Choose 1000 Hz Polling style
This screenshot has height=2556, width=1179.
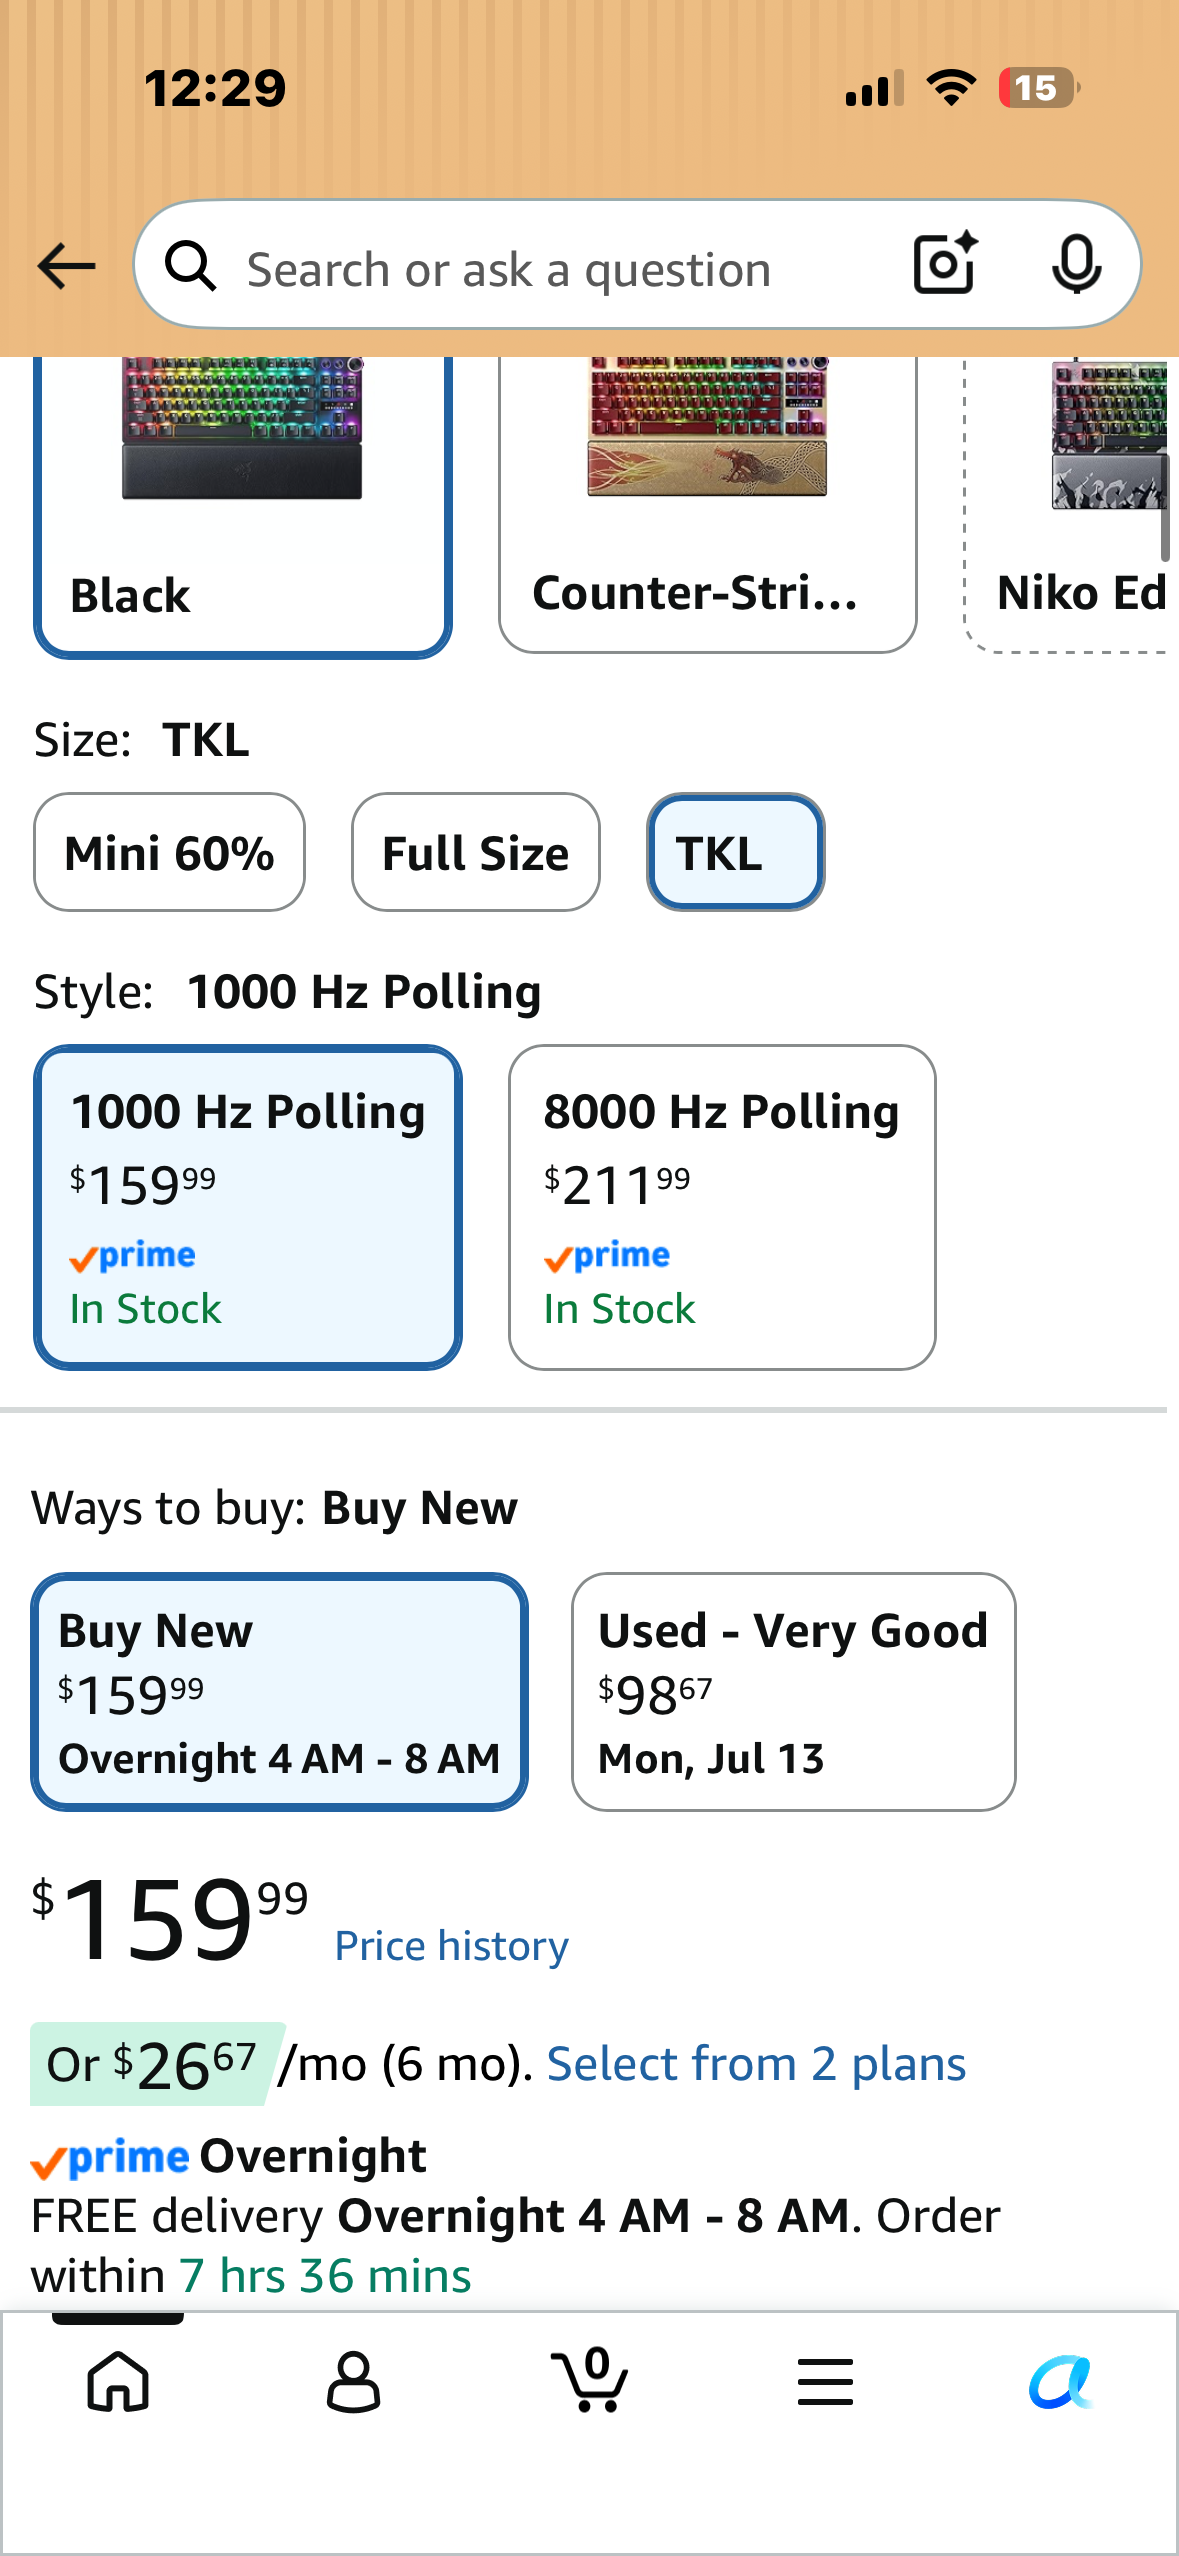tap(248, 1207)
